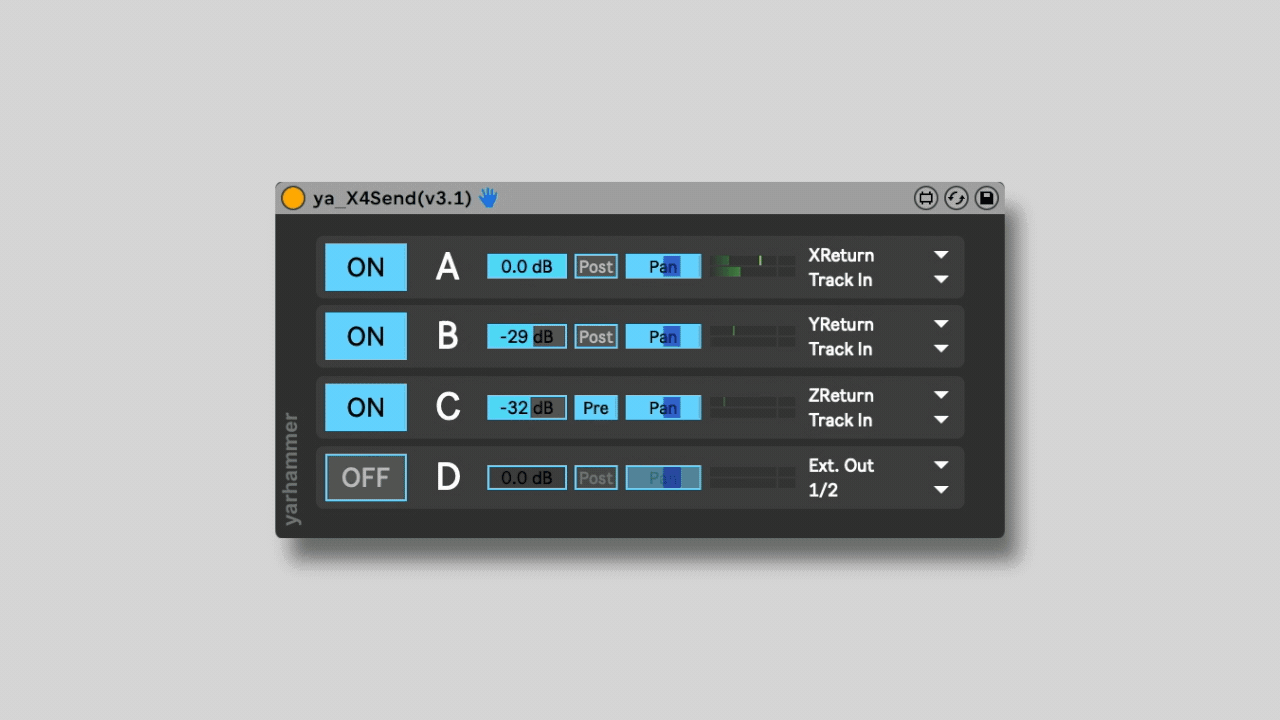Click send D gain field 0.0 dB
This screenshot has width=1280, height=720.
pyautogui.click(x=527, y=477)
